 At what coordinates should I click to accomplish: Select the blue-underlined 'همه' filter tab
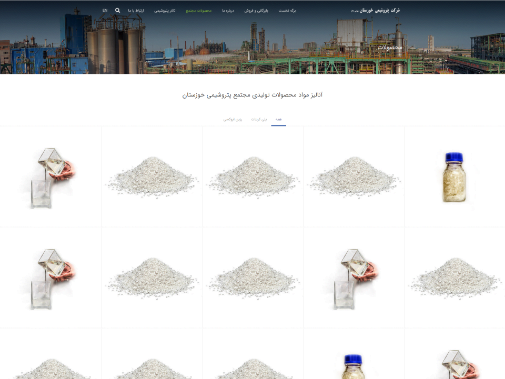pyautogui.click(x=278, y=119)
